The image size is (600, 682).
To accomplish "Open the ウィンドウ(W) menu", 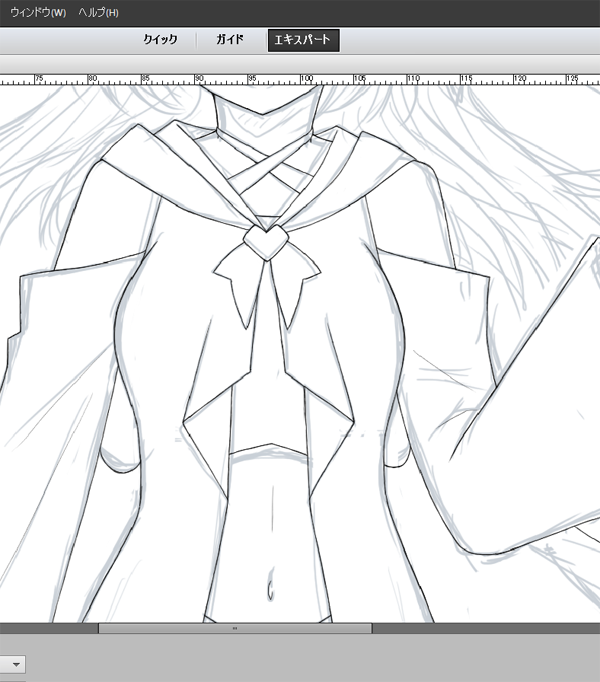I will pyautogui.click(x=38, y=13).
